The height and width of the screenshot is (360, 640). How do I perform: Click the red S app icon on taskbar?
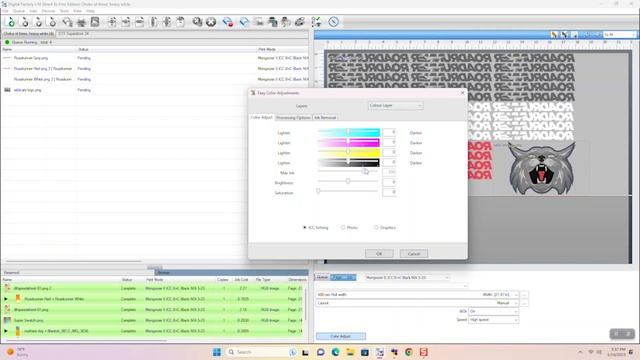click(x=424, y=352)
